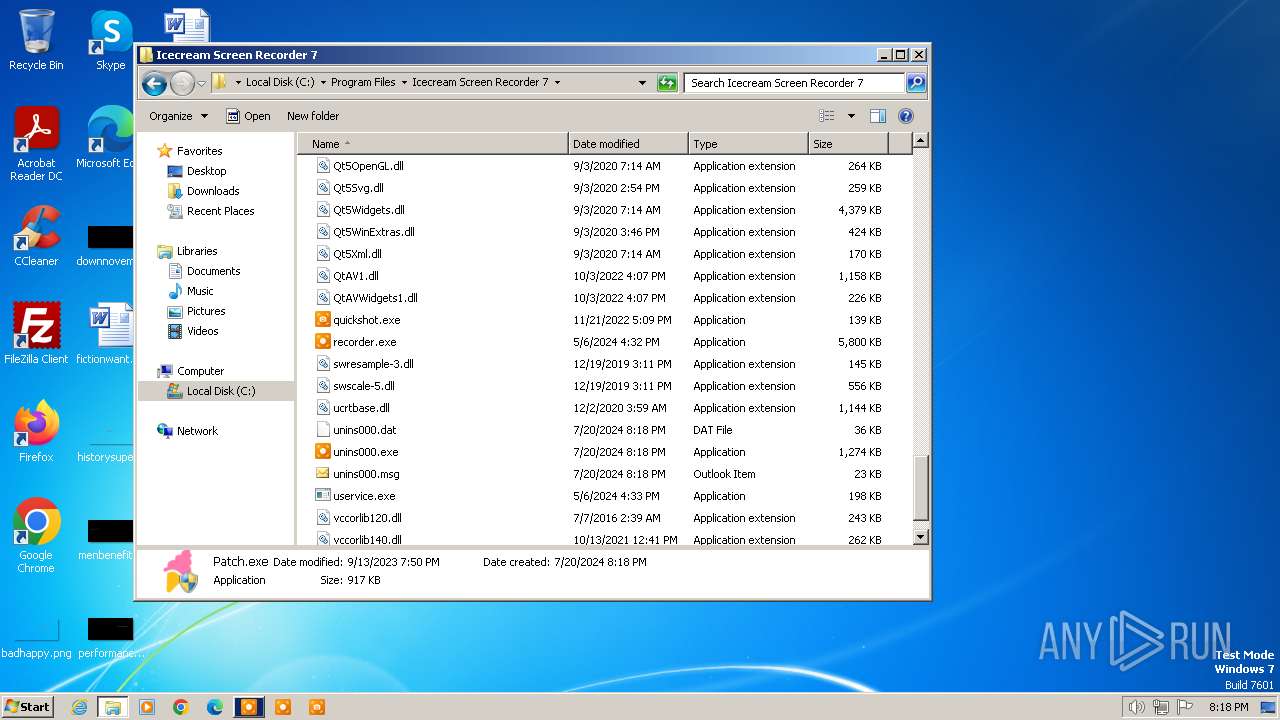Toggle the preview pane button
This screenshot has width=1280, height=720.
tap(877, 116)
